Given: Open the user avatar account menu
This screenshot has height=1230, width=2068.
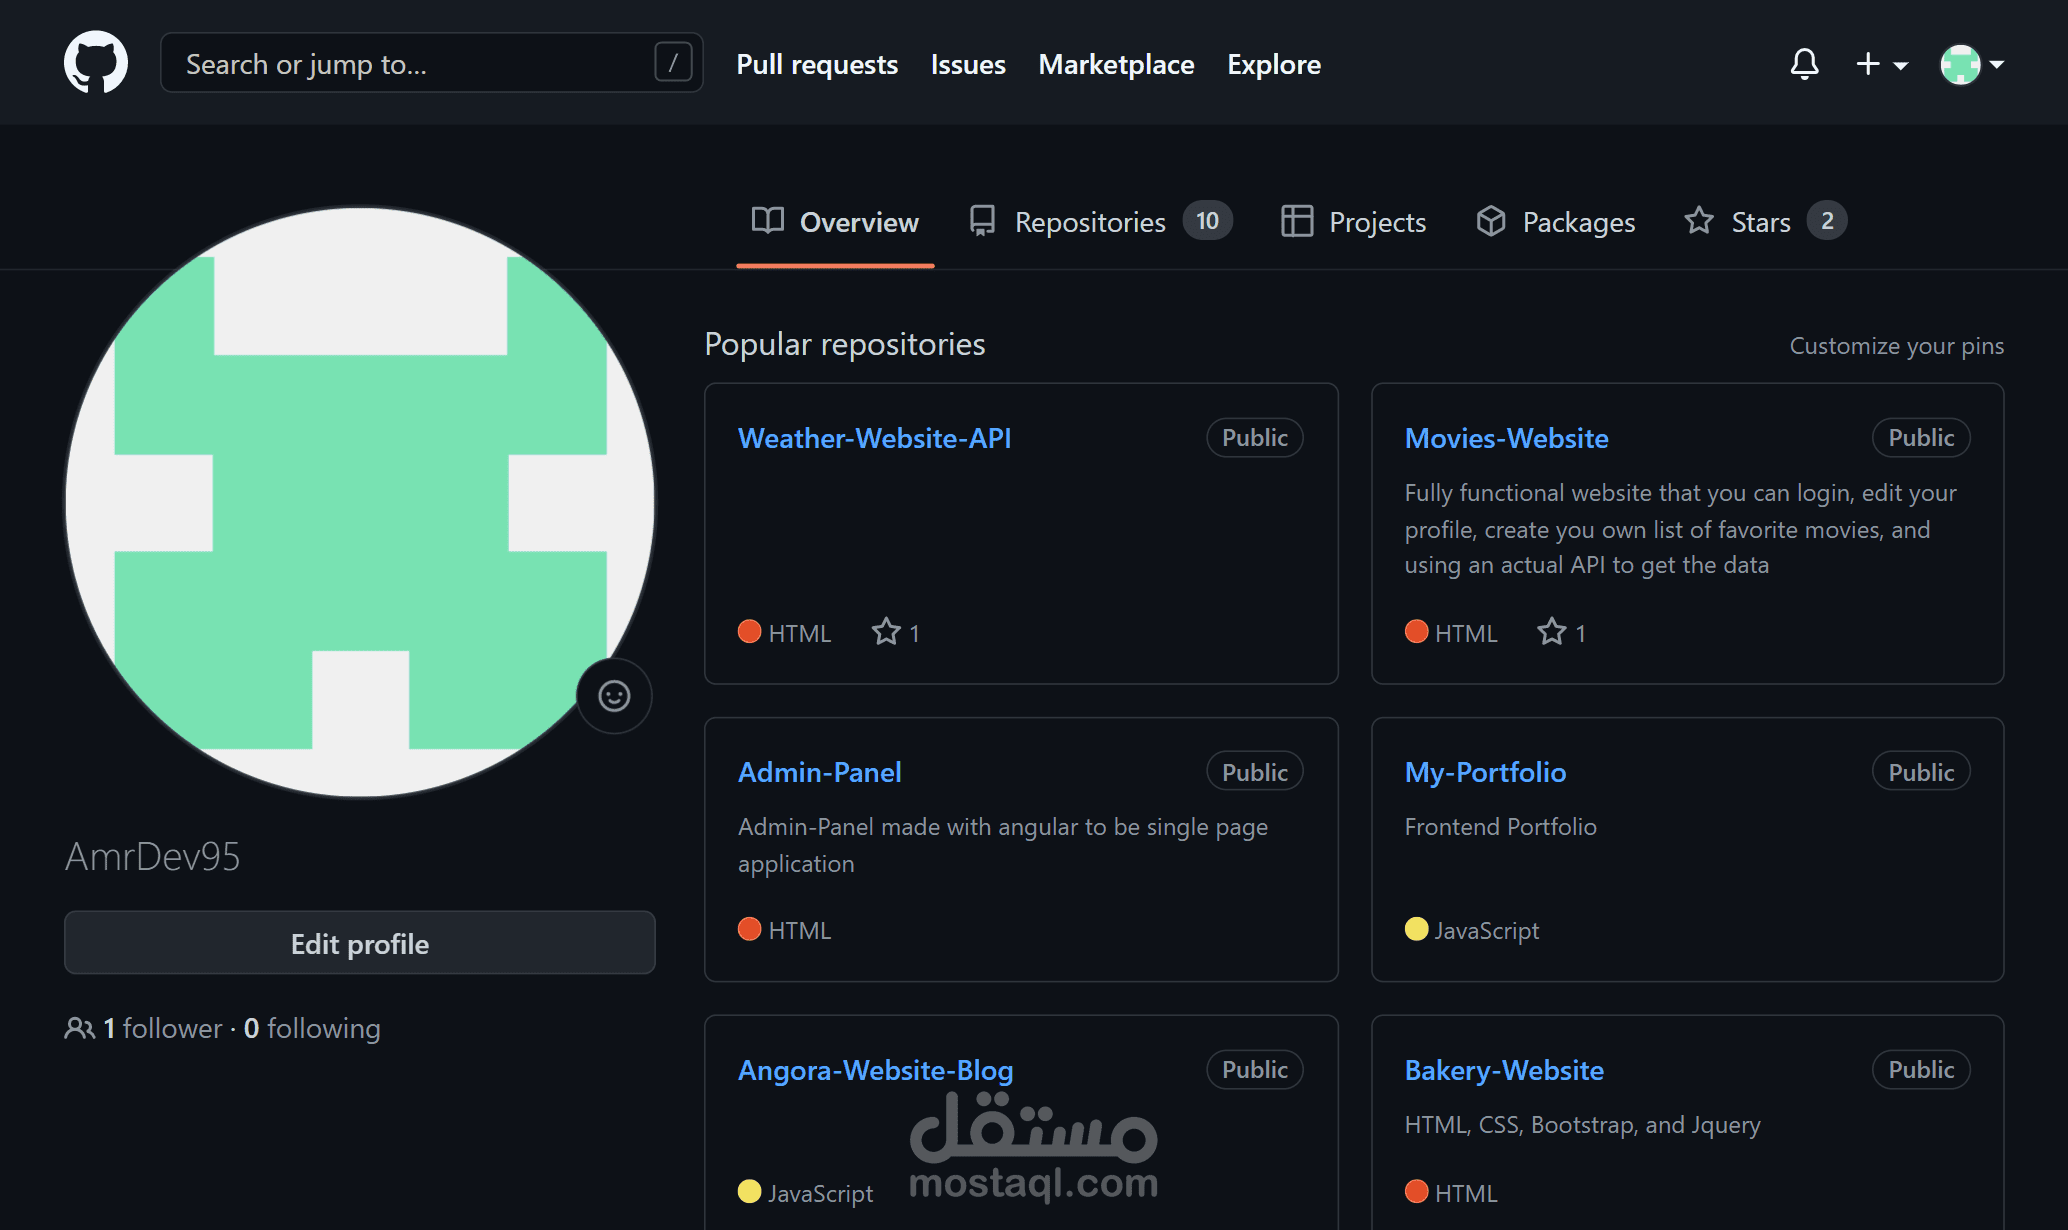Looking at the screenshot, I should click(x=1971, y=64).
